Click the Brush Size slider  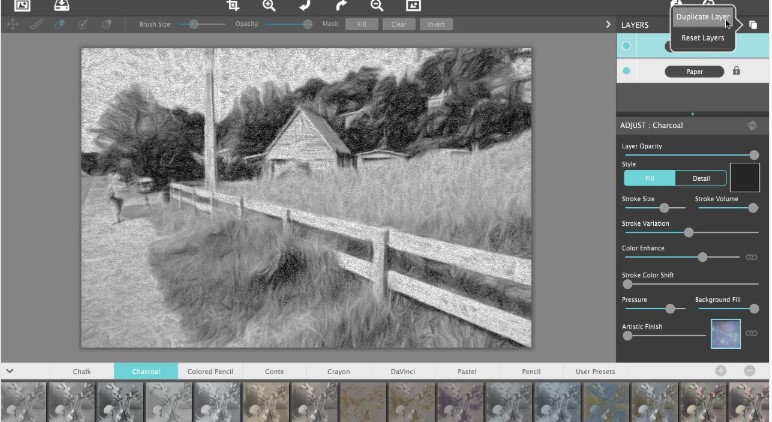pos(202,24)
